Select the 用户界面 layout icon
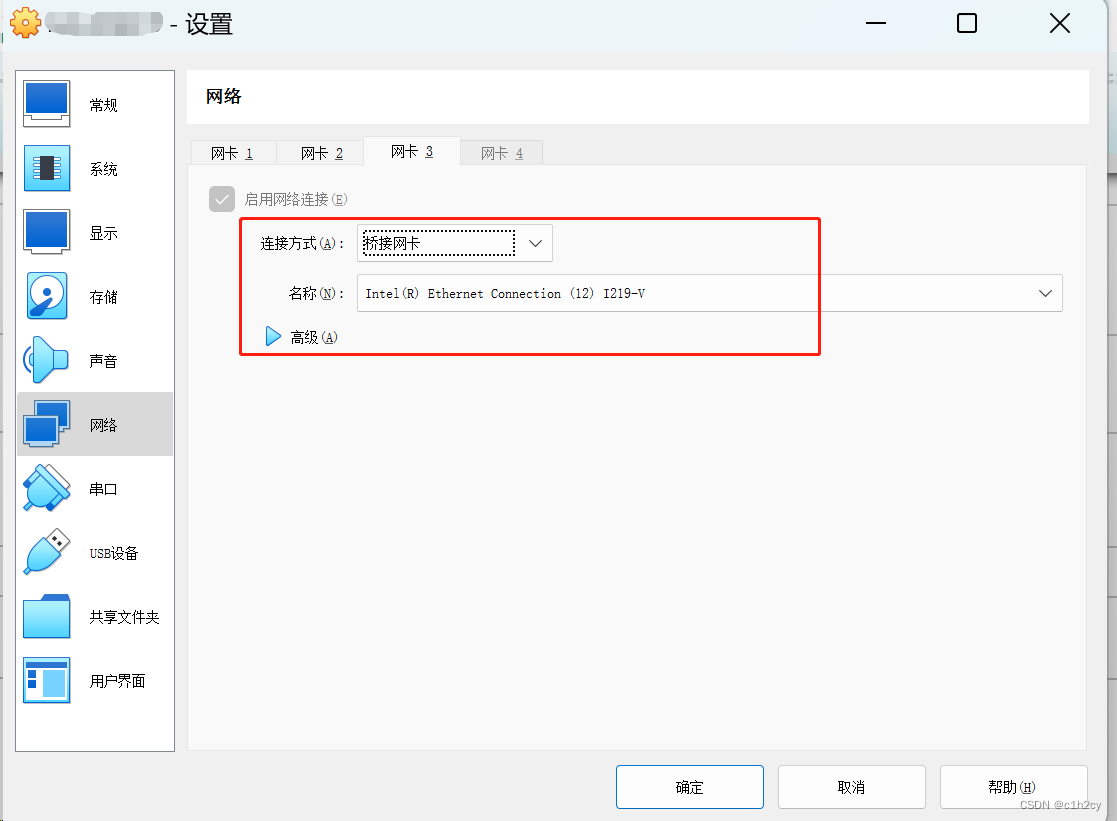The image size is (1117, 821). [46, 681]
